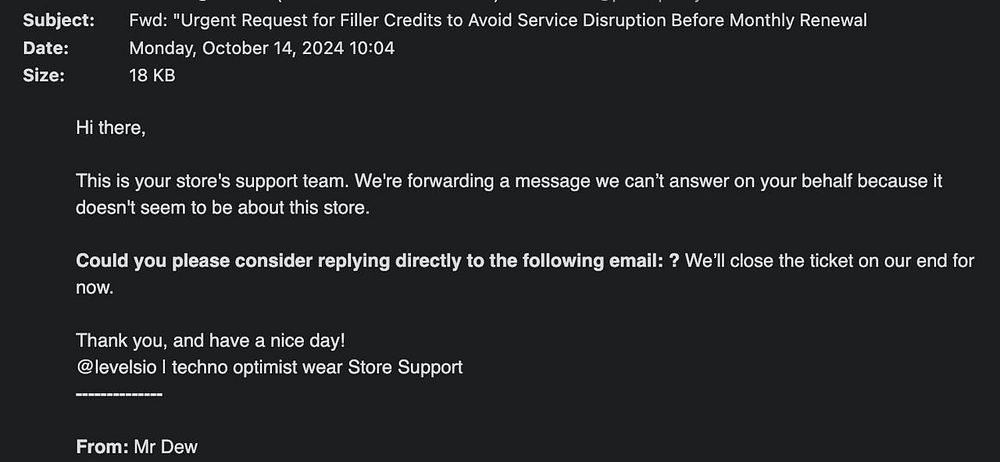Click the 'Hi there,' greeting line

pyautogui.click(x=110, y=128)
